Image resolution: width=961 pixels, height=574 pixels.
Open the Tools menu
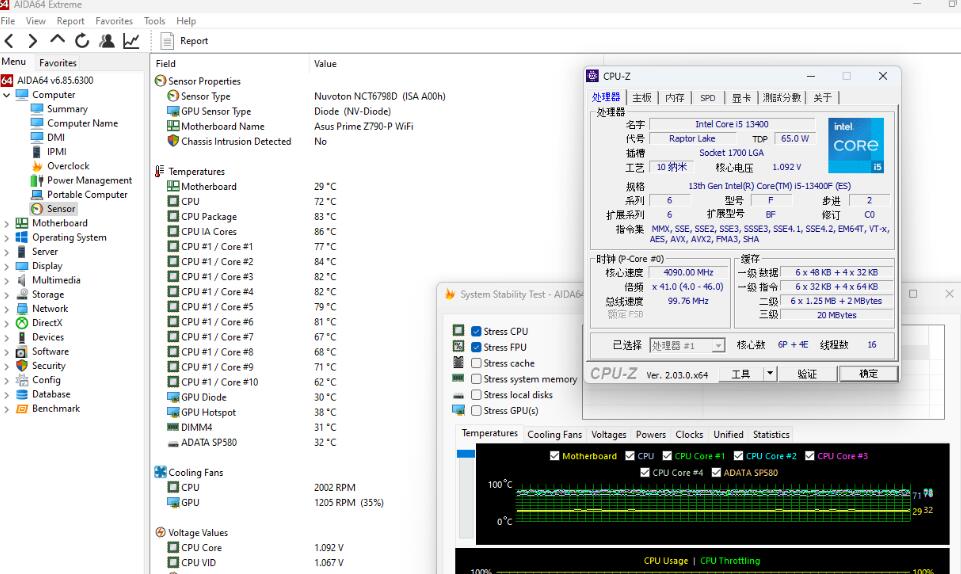coord(154,21)
